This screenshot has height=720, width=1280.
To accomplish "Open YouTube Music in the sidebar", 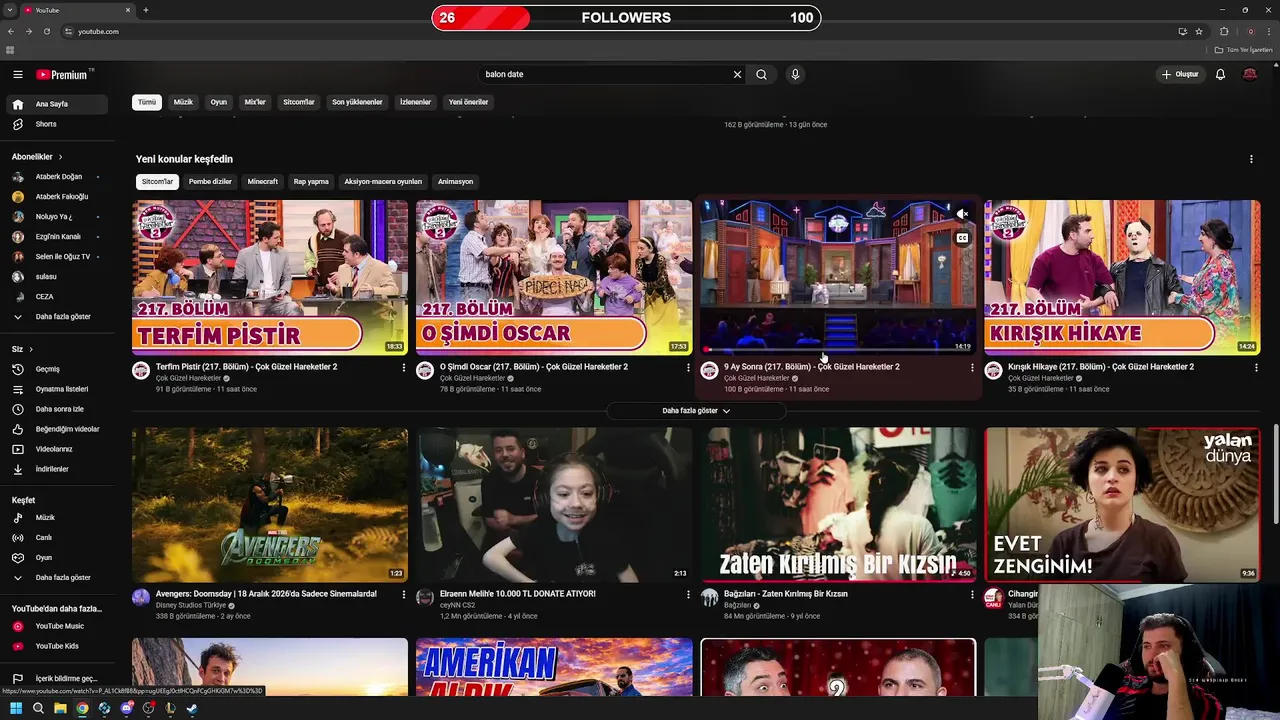I will 58,626.
